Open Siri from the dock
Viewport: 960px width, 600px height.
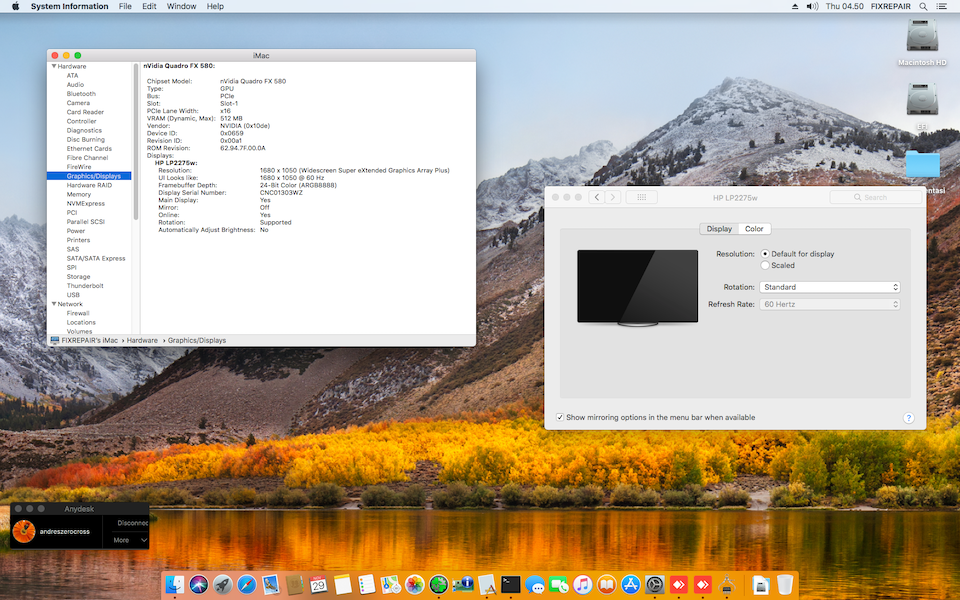coord(198,585)
